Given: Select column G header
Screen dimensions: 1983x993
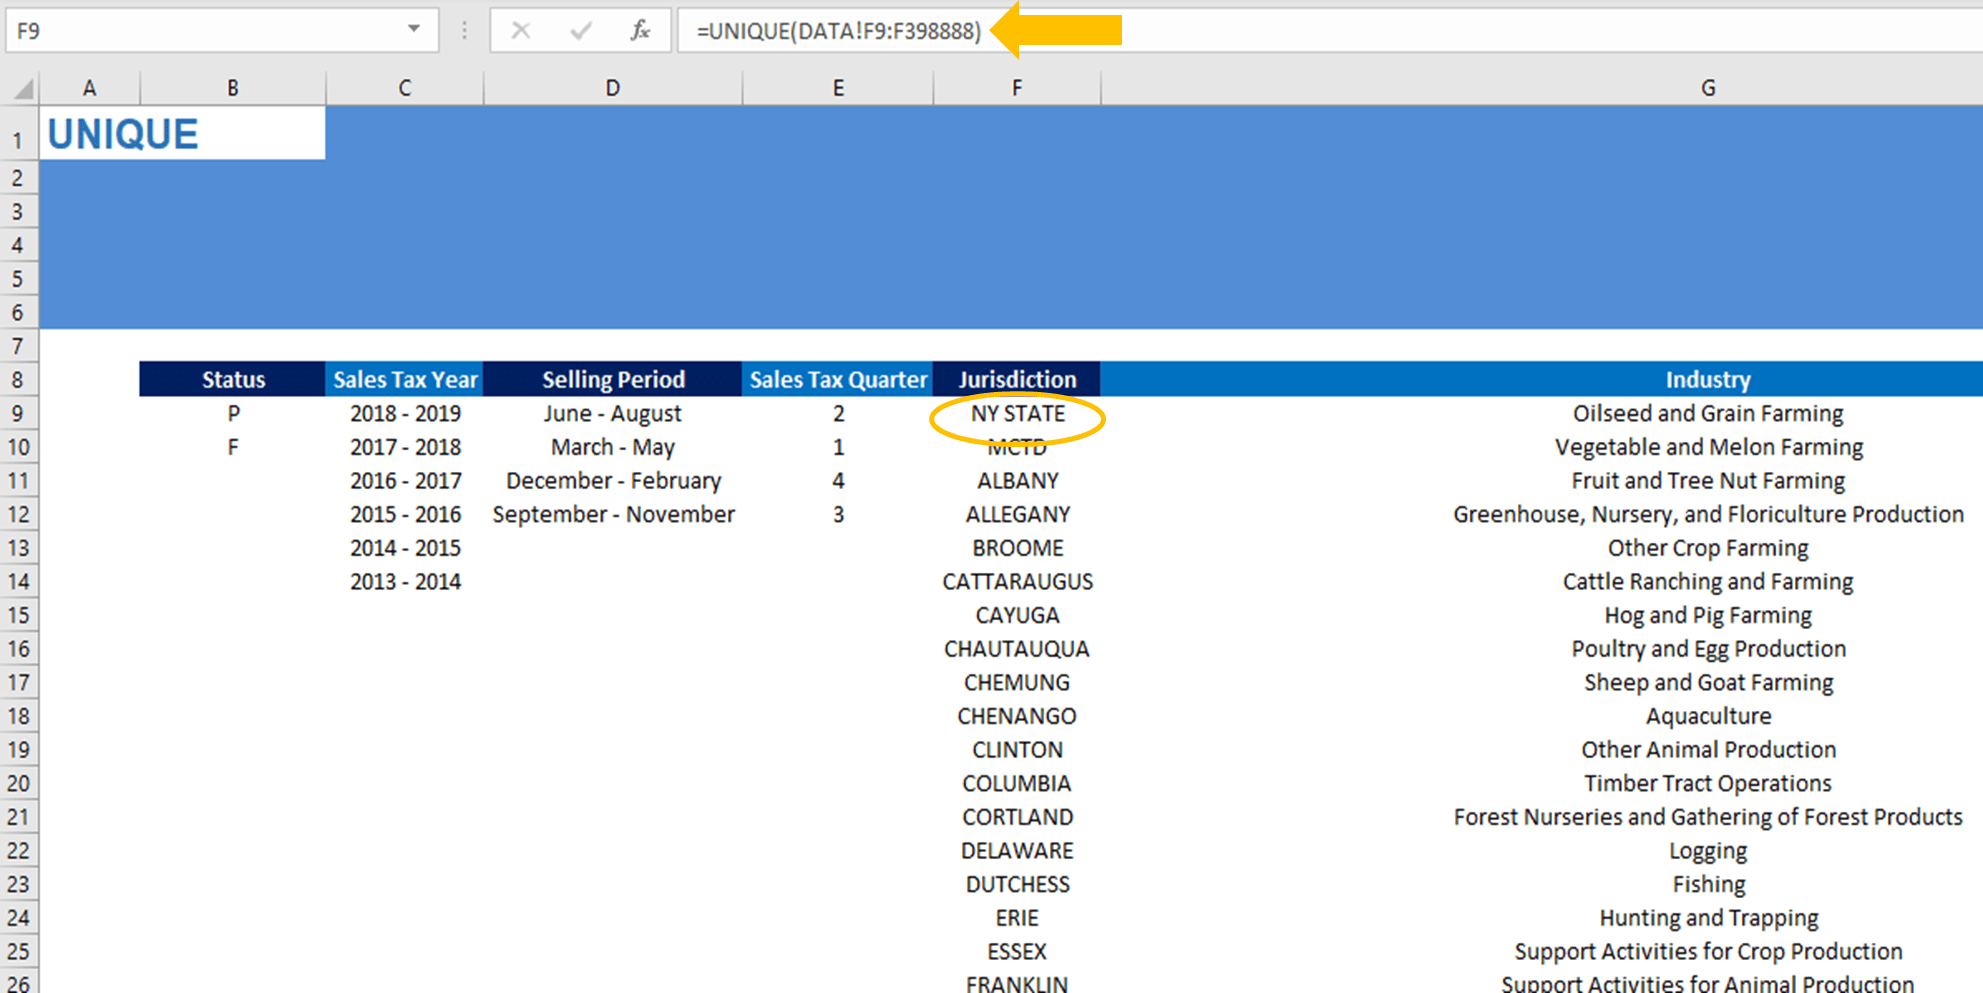Looking at the screenshot, I should coord(1706,88).
